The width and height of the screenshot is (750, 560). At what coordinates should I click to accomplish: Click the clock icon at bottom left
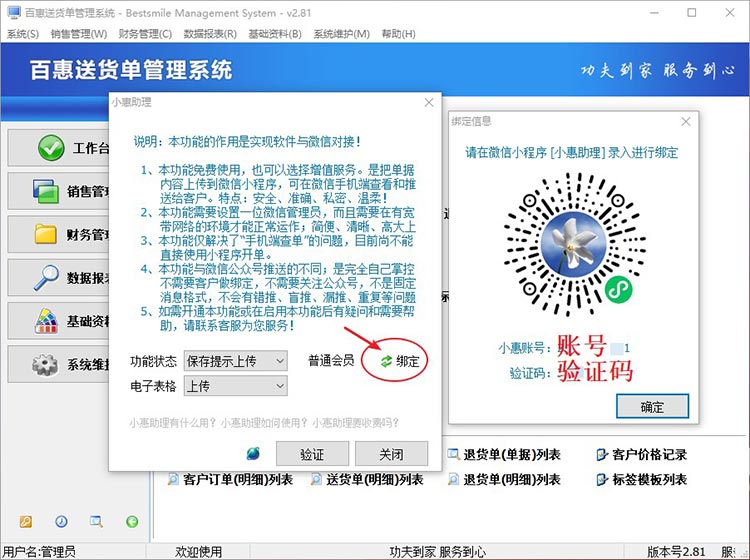61,521
